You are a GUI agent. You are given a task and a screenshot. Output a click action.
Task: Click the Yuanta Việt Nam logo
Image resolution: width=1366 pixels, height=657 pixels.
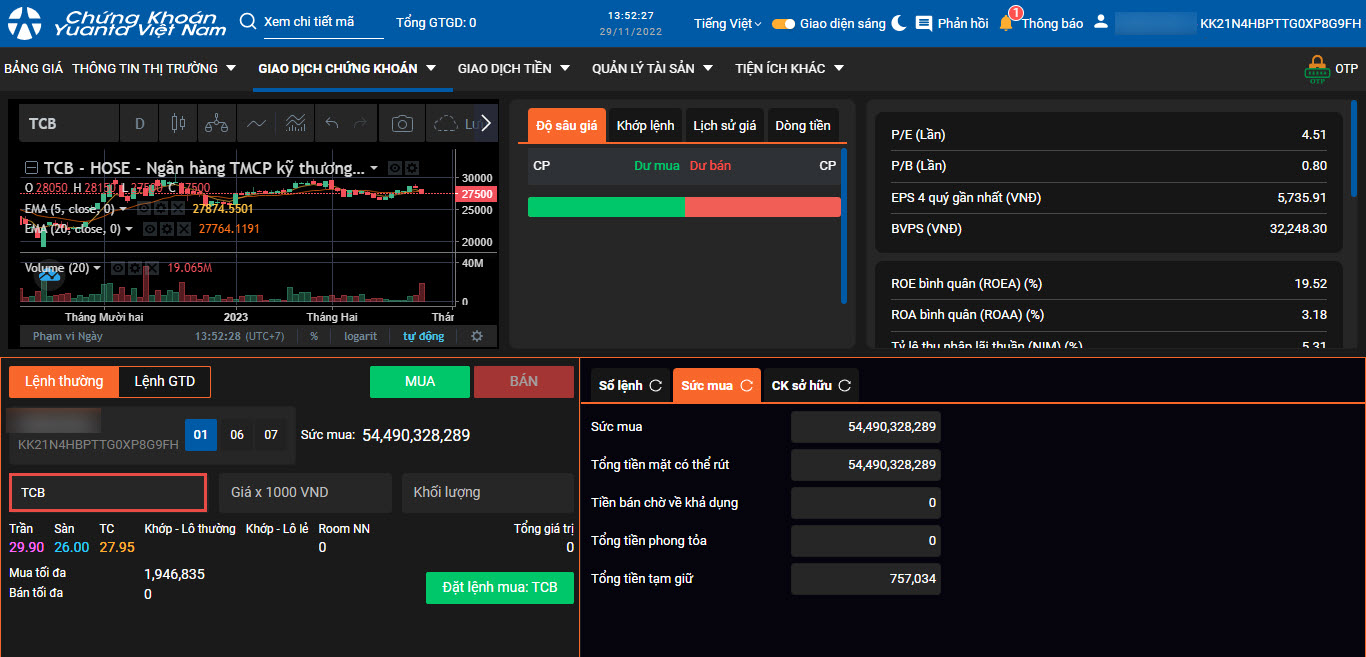pyautogui.click(x=116, y=23)
